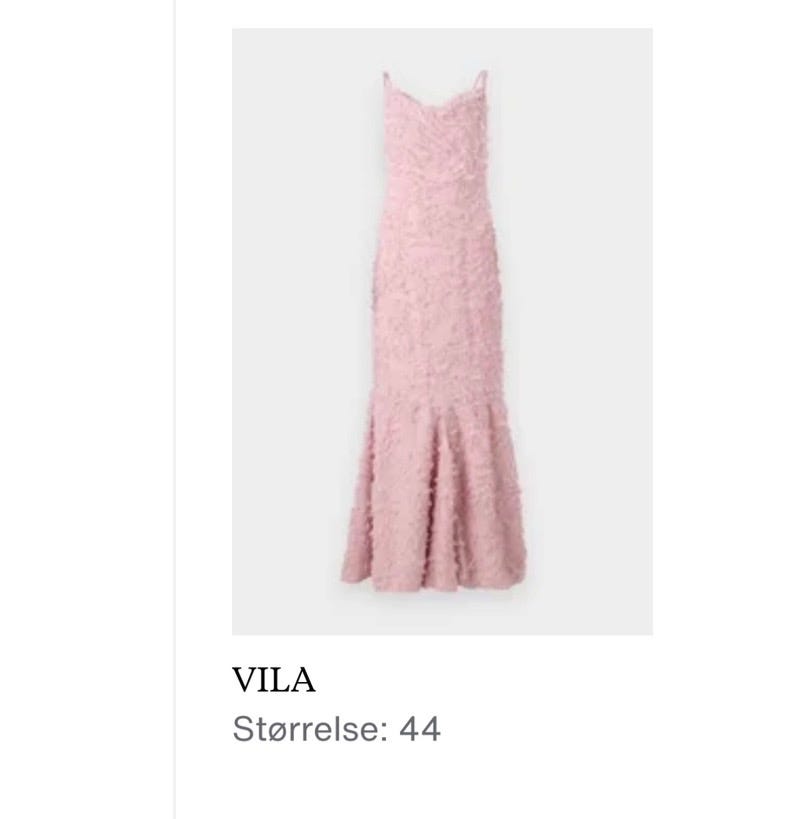Click the vertical divider line on left
794x819 pixels.
pos(175,410)
